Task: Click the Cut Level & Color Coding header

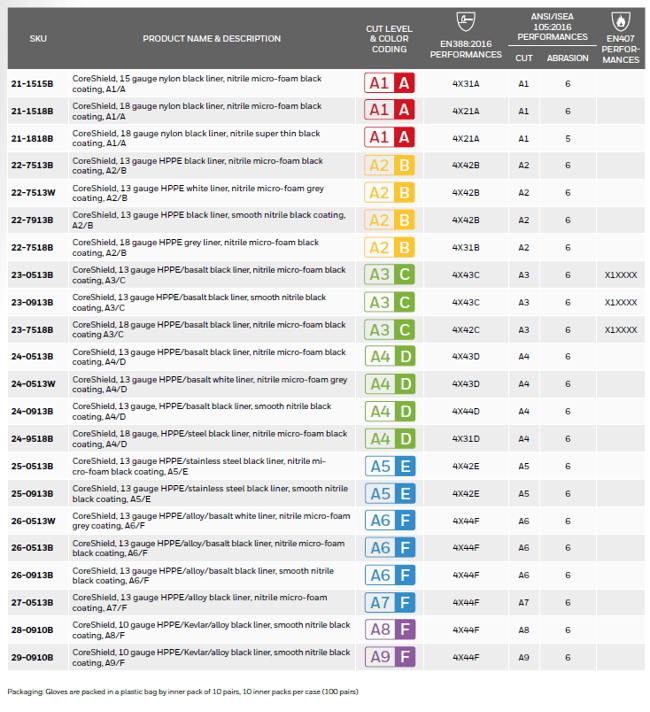Action: coord(389,39)
